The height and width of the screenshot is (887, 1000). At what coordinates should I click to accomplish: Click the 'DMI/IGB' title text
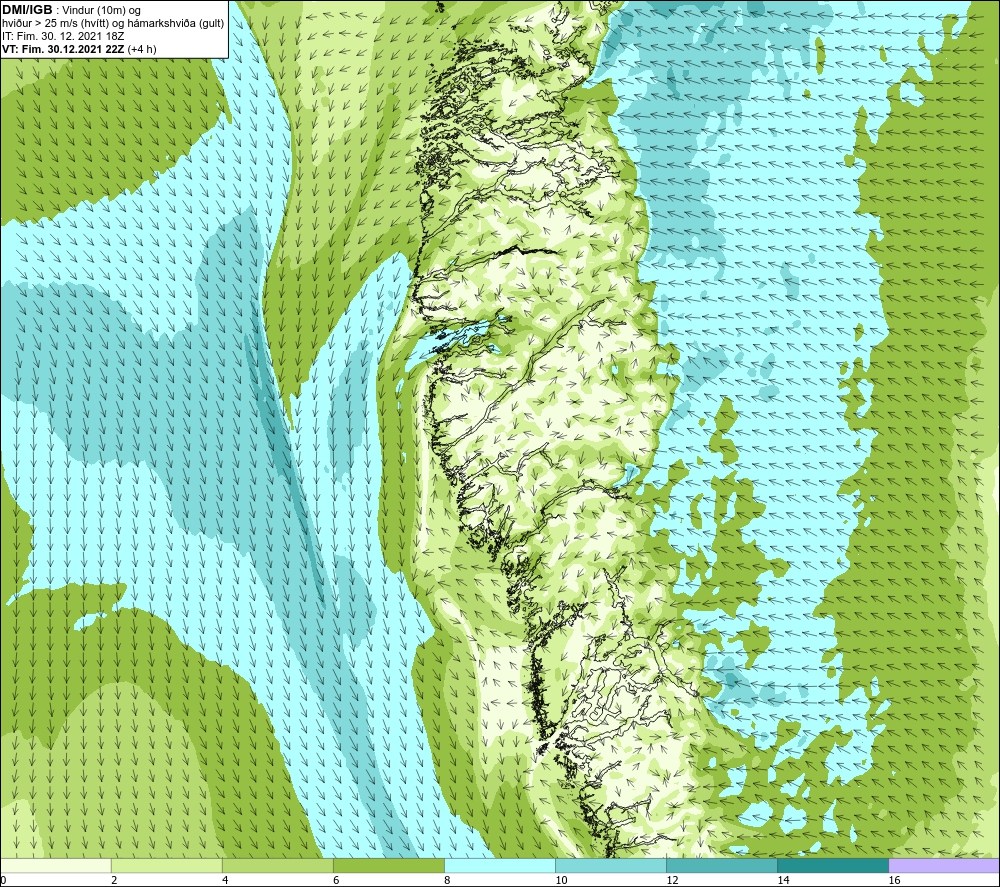[27, 10]
